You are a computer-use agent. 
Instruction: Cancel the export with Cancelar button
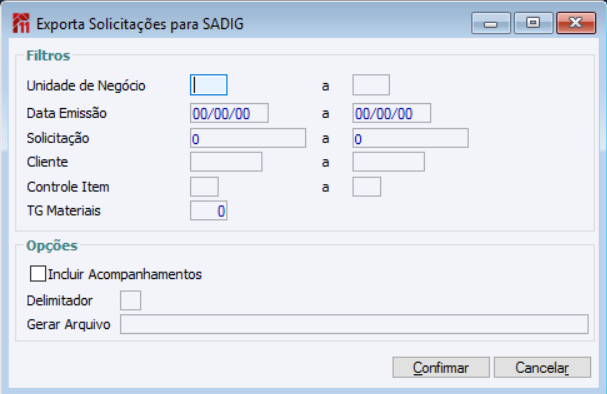coord(542,367)
